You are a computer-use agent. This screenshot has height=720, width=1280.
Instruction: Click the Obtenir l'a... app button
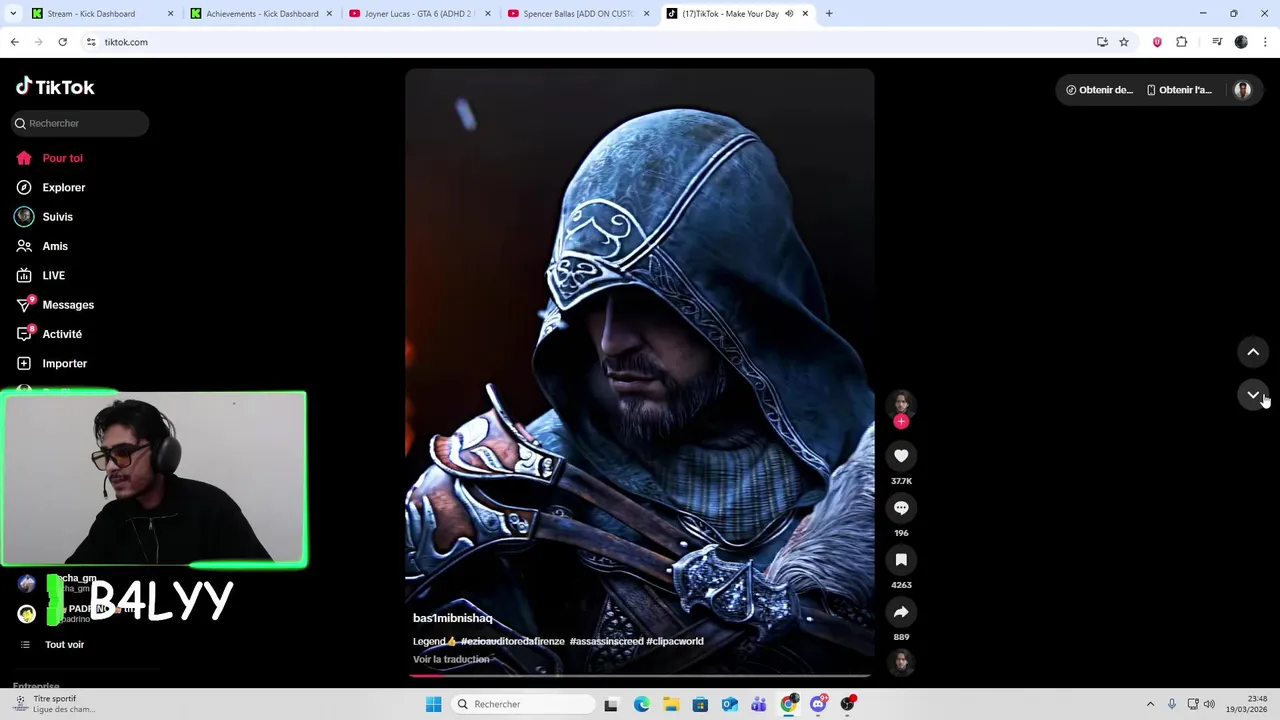[1179, 90]
